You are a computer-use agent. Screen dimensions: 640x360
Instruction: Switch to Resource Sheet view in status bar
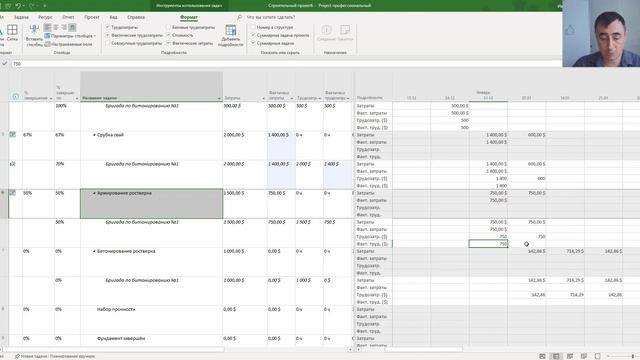[584, 356]
